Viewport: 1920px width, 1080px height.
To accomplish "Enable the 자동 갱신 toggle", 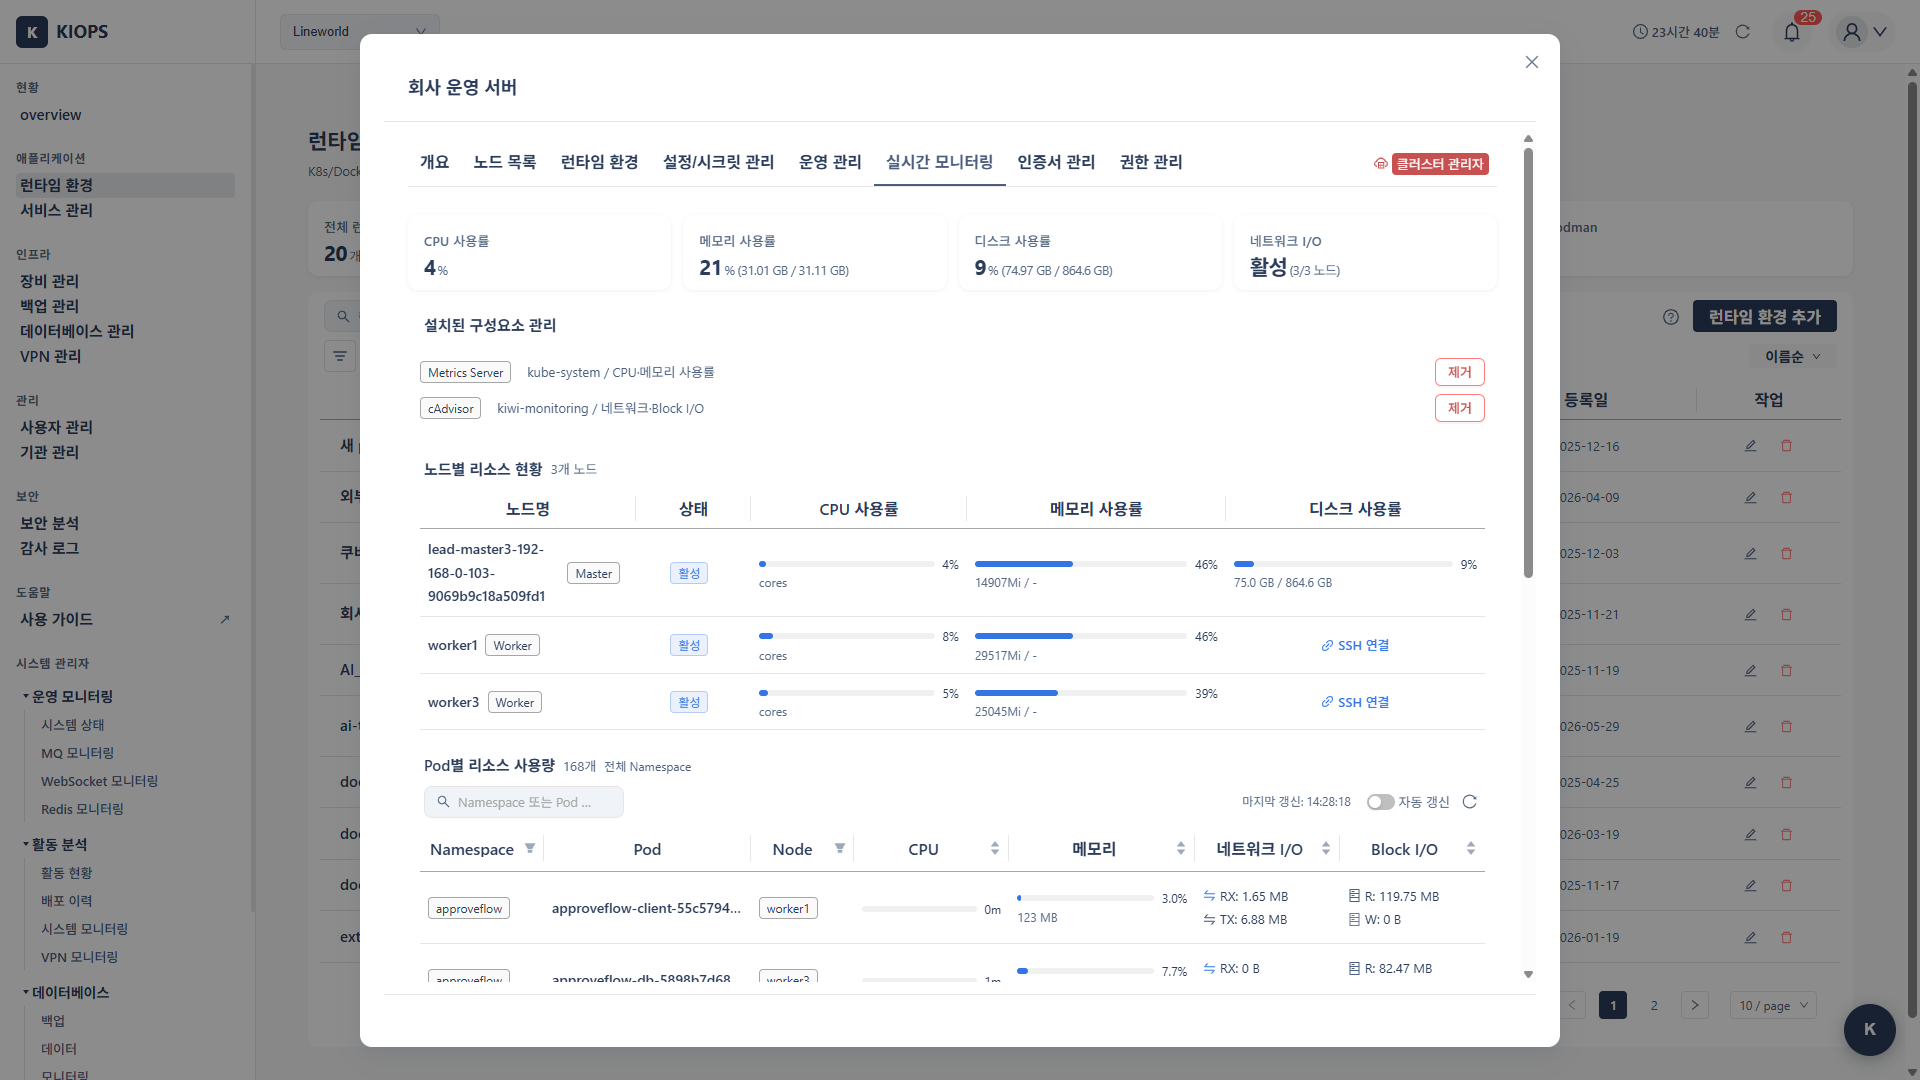I will (x=1380, y=802).
